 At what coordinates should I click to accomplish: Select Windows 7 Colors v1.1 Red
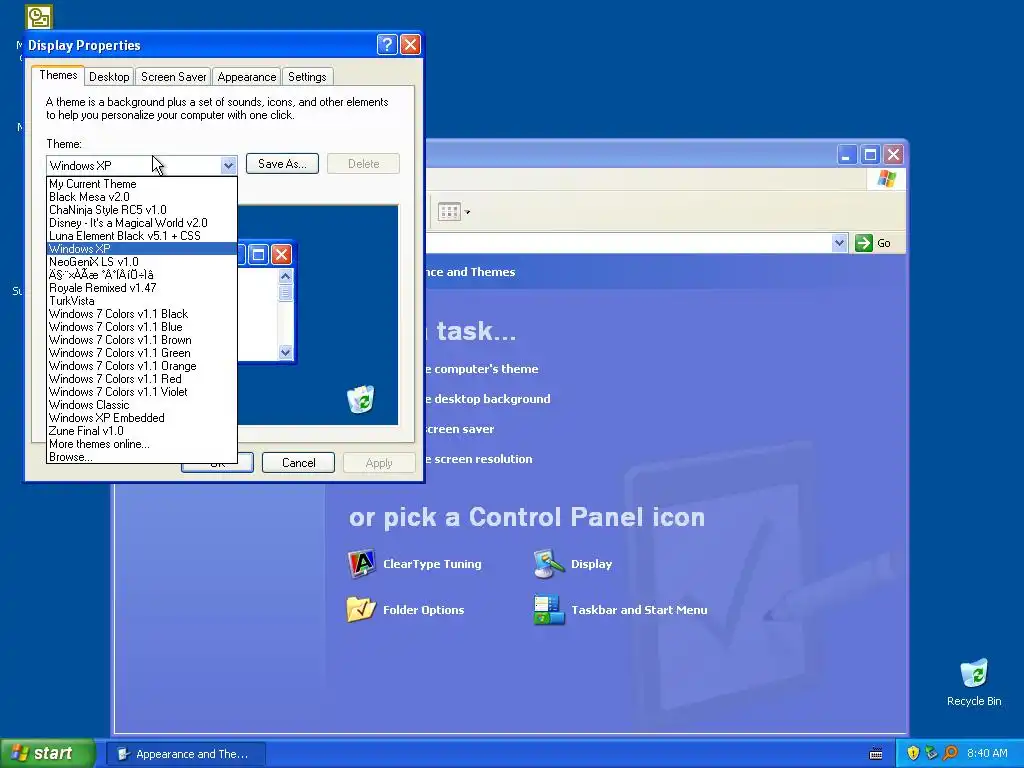click(x=142, y=379)
